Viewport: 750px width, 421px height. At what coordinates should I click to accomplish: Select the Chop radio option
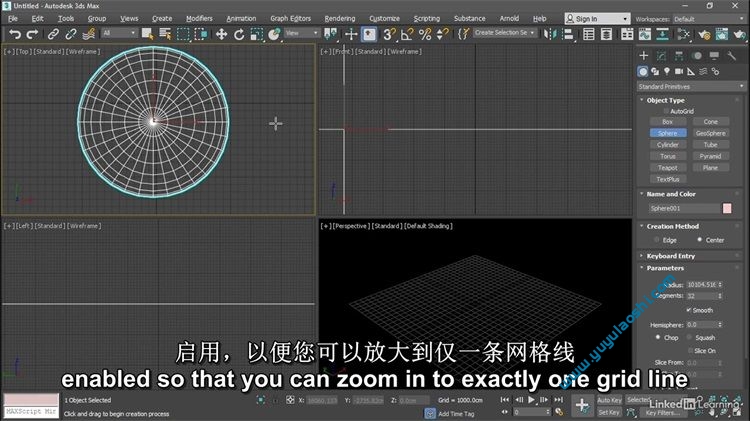point(658,337)
